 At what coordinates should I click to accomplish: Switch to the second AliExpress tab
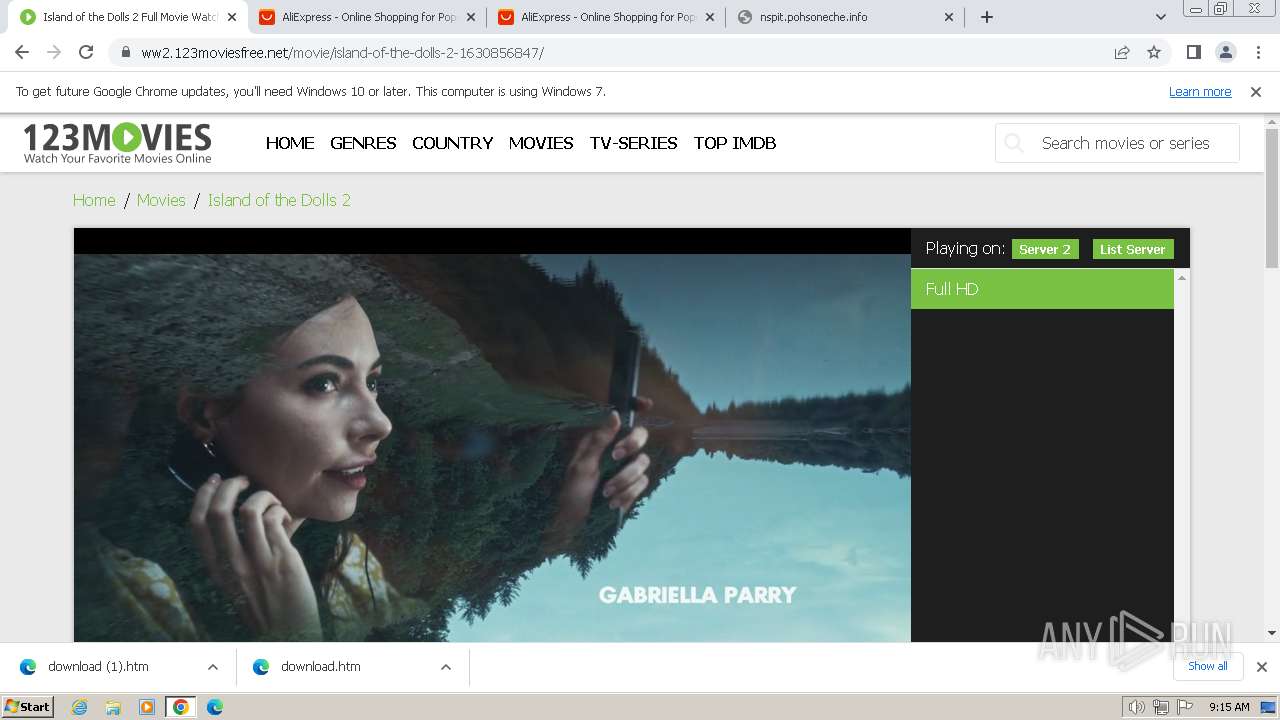(x=606, y=17)
